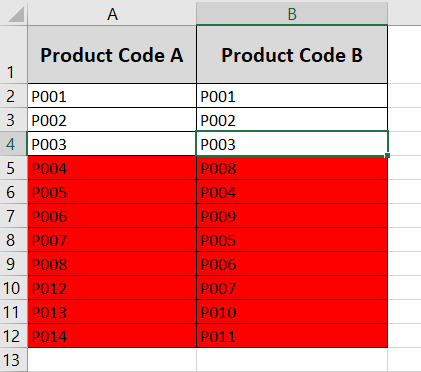Select cell B3 containing P002
Image resolution: width=421 pixels, height=372 pixels.
click(292, 120)
